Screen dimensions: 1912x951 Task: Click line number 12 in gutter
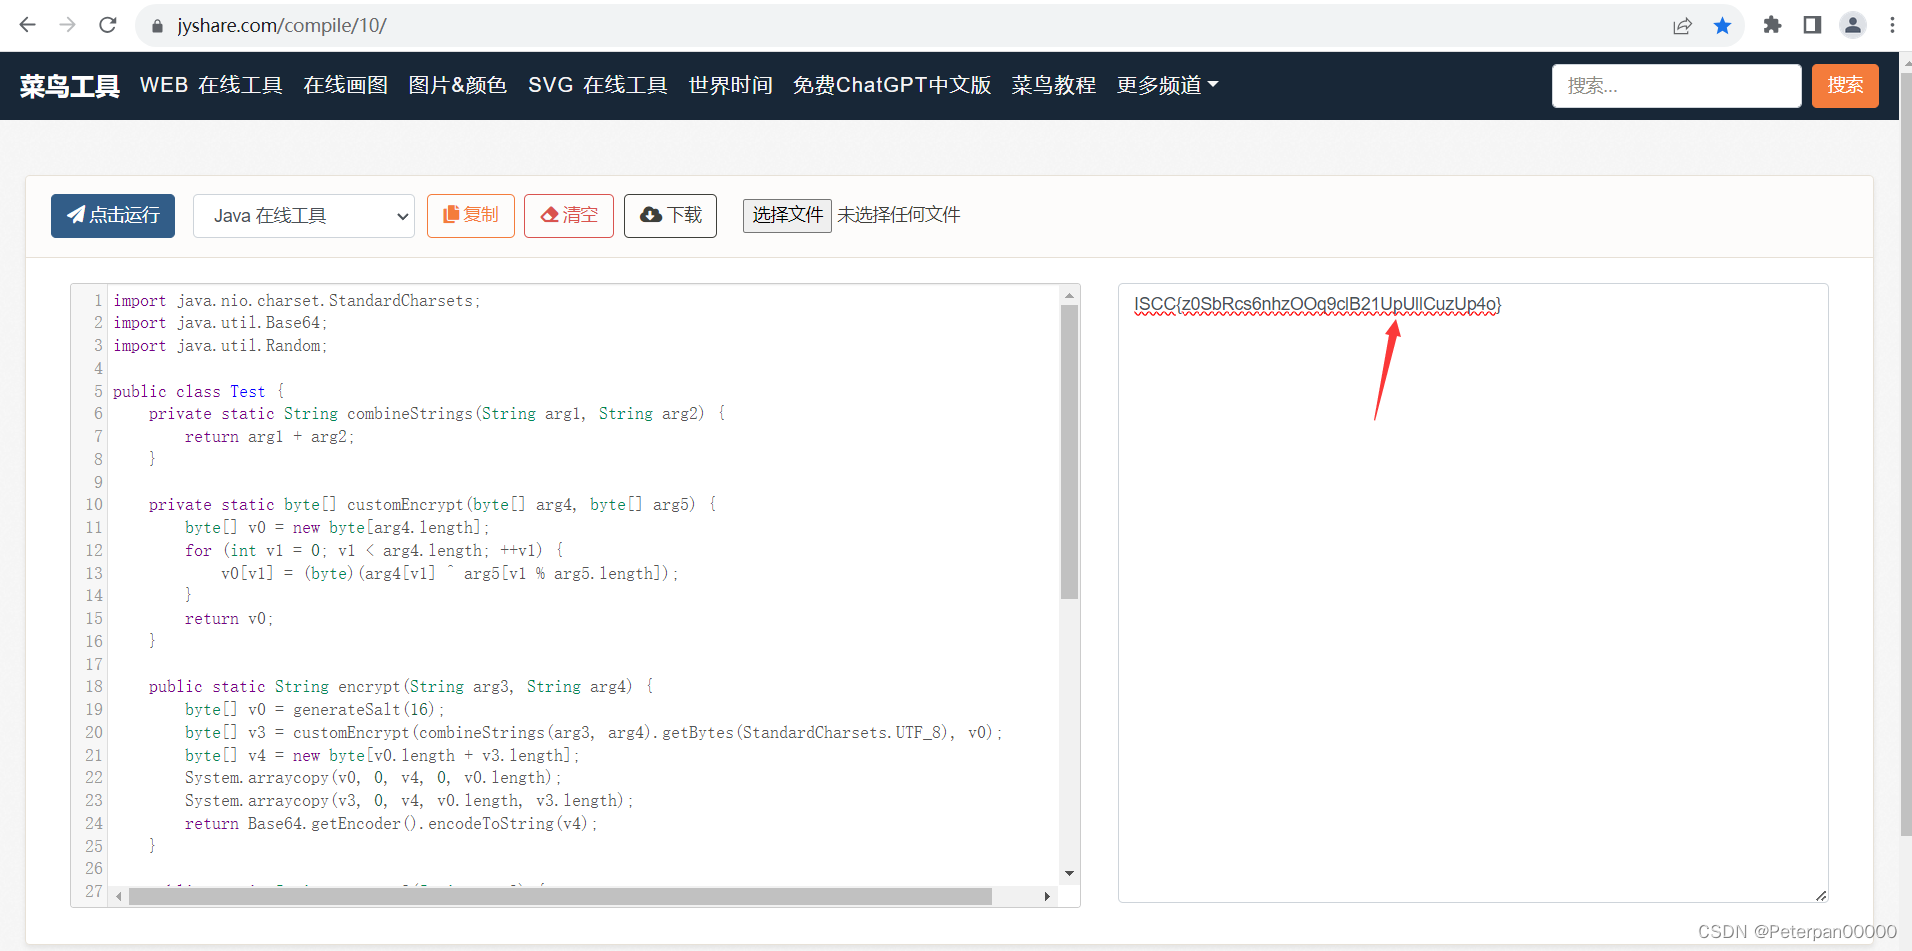(94, 551)
